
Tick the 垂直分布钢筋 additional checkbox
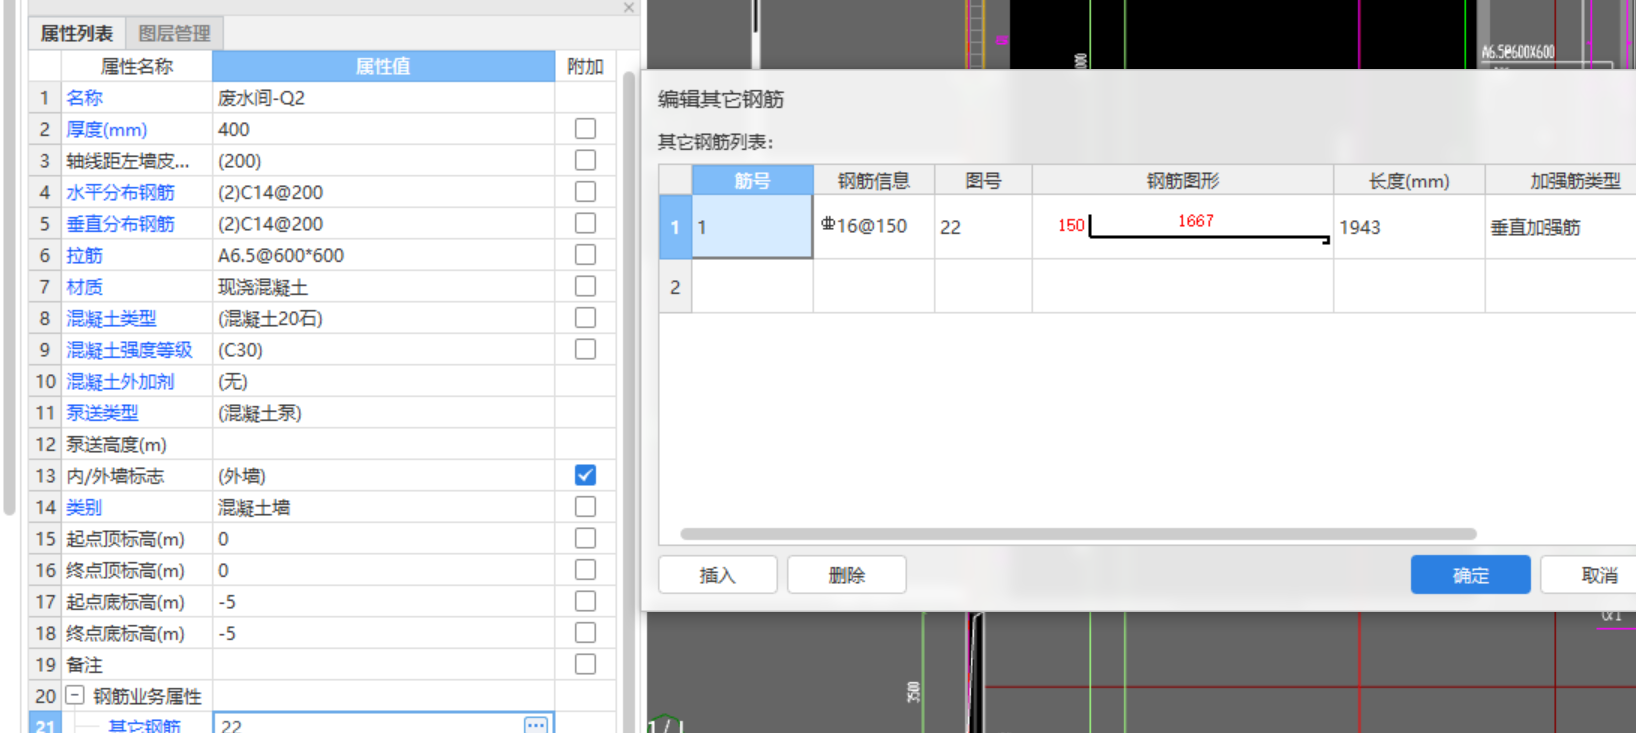coord(585,223)
